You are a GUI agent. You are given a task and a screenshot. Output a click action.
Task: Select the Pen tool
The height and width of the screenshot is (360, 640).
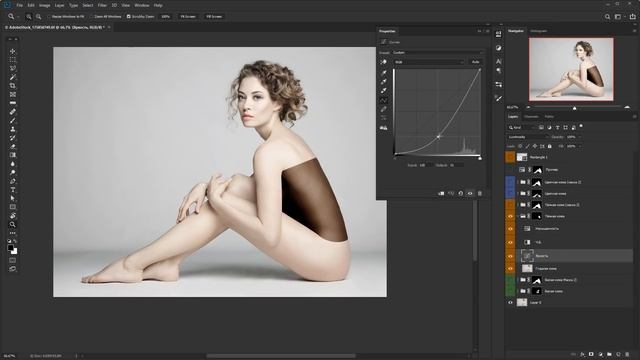13,181
